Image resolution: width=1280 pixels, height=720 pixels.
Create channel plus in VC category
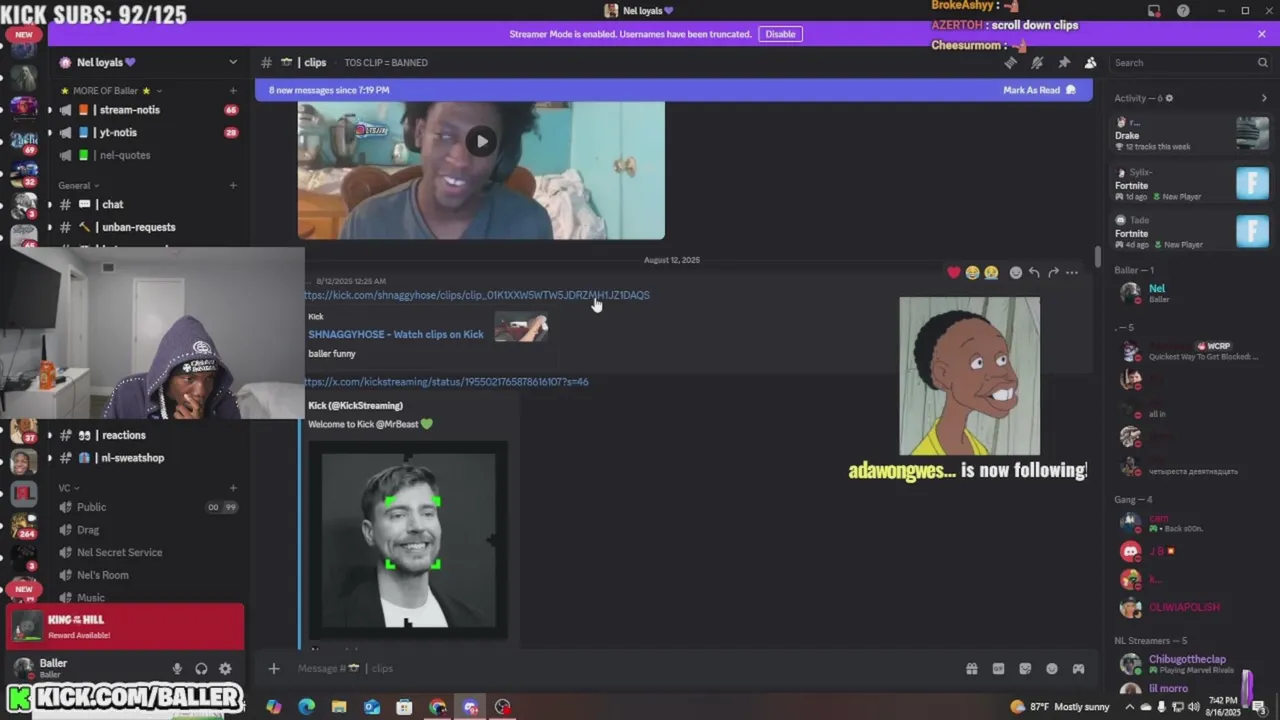(233, 488)
